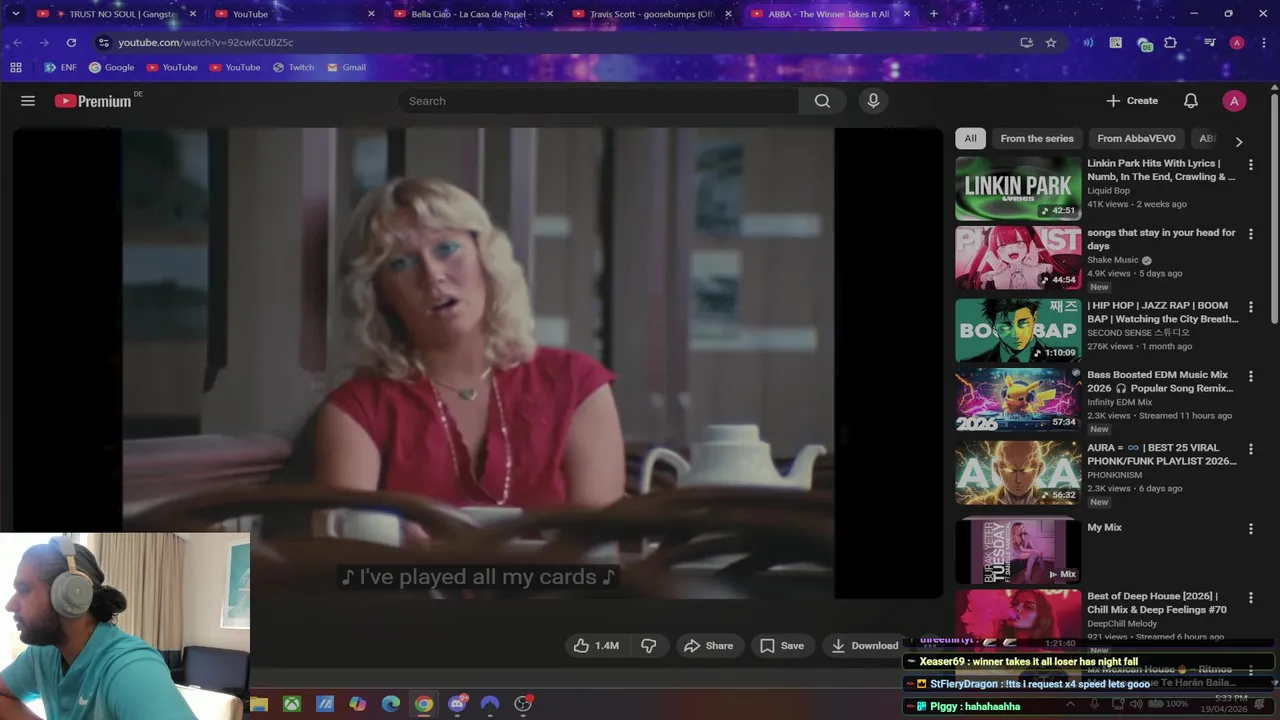
Task: Open the Apps grid in bookmarks bar
Action: [16, 67]
